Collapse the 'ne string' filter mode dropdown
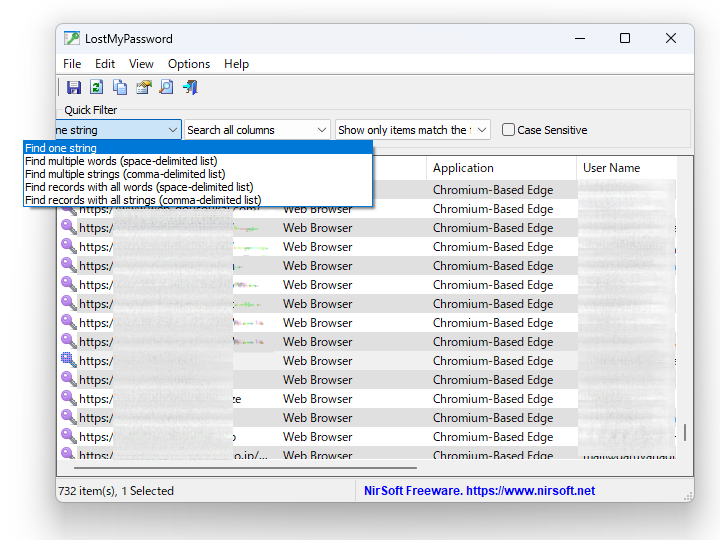Image resolution: width=720 pixels, height=540 pixels. click(x=173, y=130)
